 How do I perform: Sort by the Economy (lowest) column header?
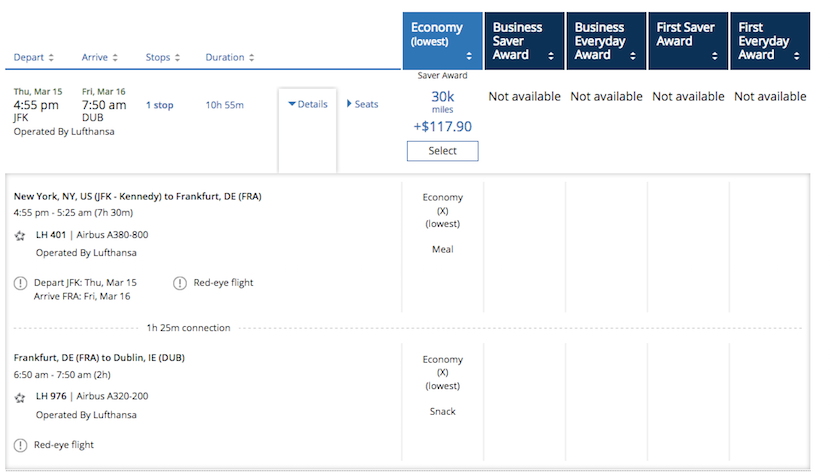pyautogui.click(x=442, y=41)
